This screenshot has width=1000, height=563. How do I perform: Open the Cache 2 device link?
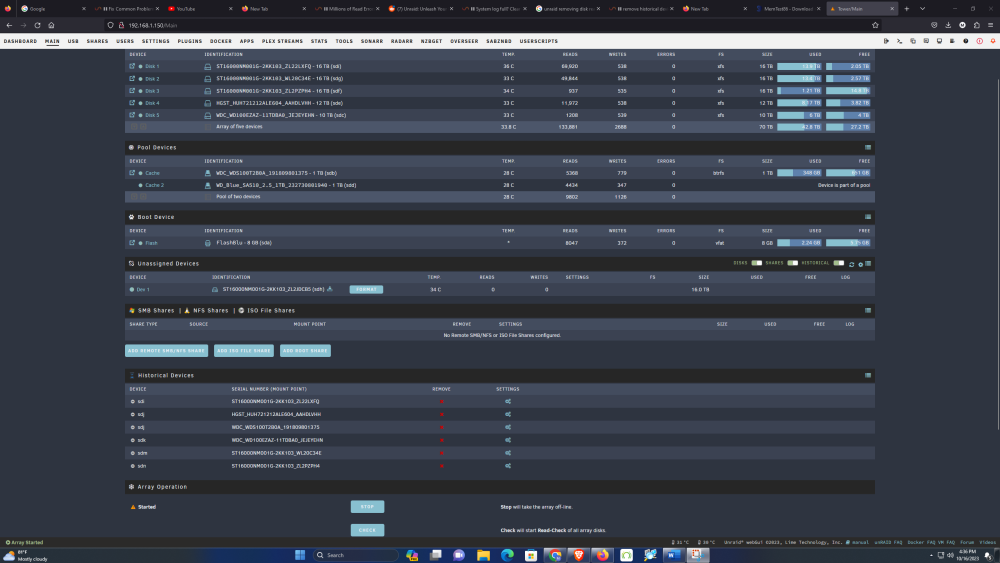(x=154, y=185)
